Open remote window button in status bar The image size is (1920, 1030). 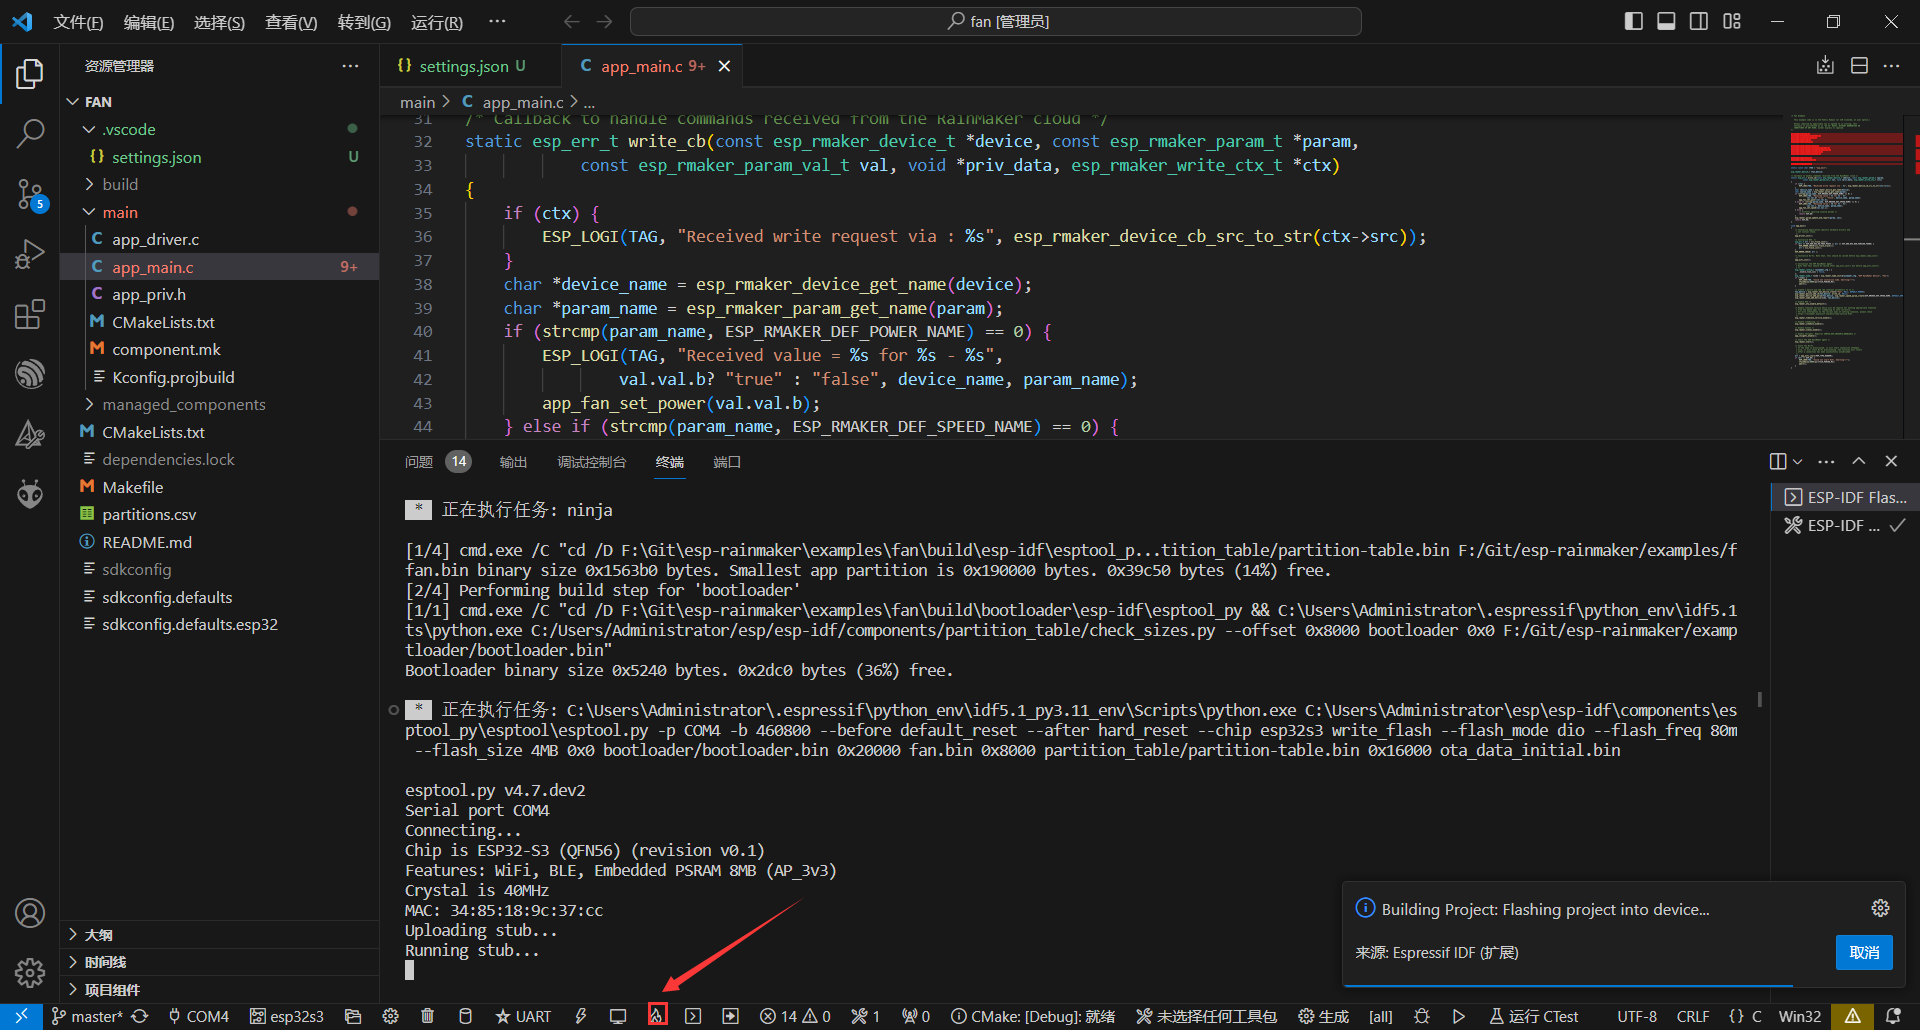pos(21,1016)
